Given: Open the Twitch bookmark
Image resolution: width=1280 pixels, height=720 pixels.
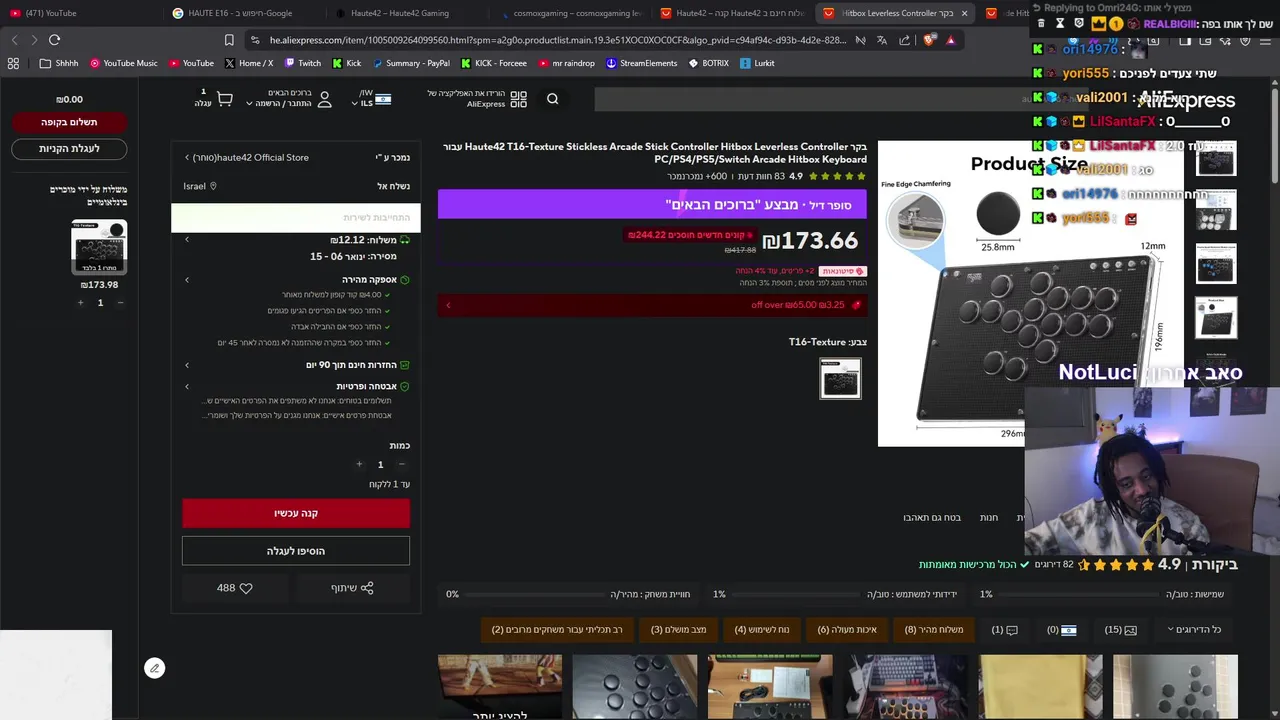Looking at the screenshot, I should pyautogui.click(x=302, y=63).
